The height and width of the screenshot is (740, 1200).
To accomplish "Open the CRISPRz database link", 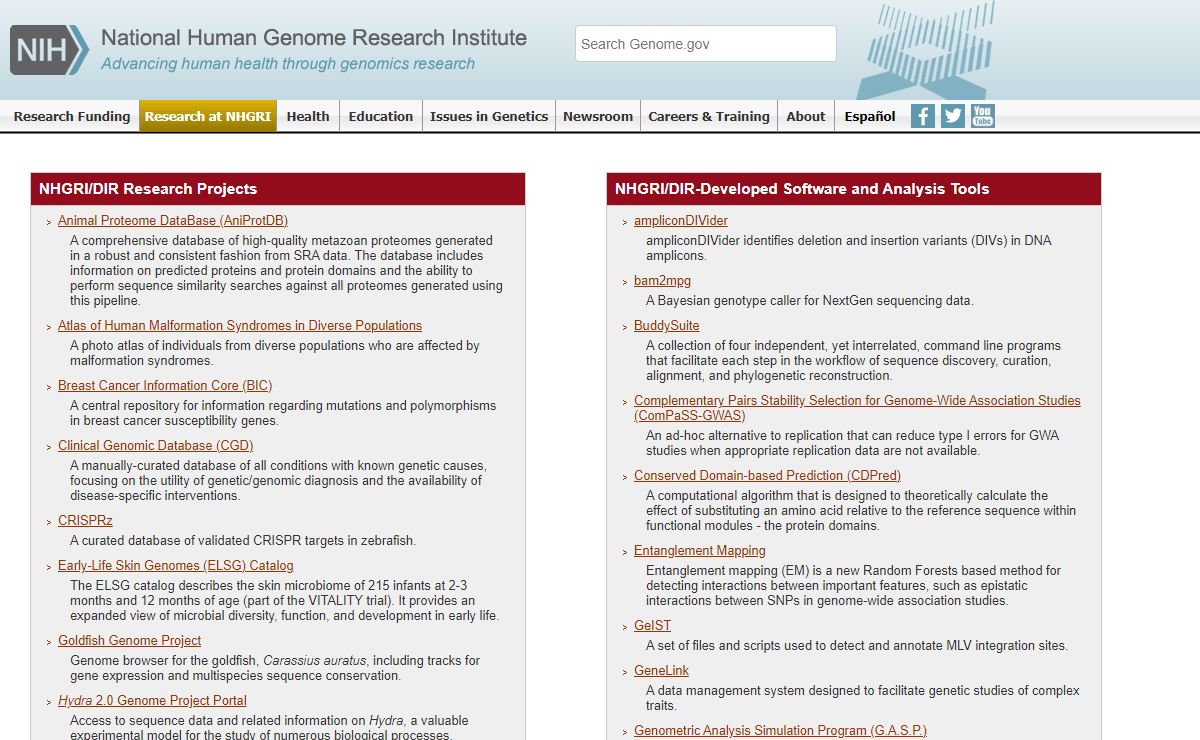I will point(85,521).
